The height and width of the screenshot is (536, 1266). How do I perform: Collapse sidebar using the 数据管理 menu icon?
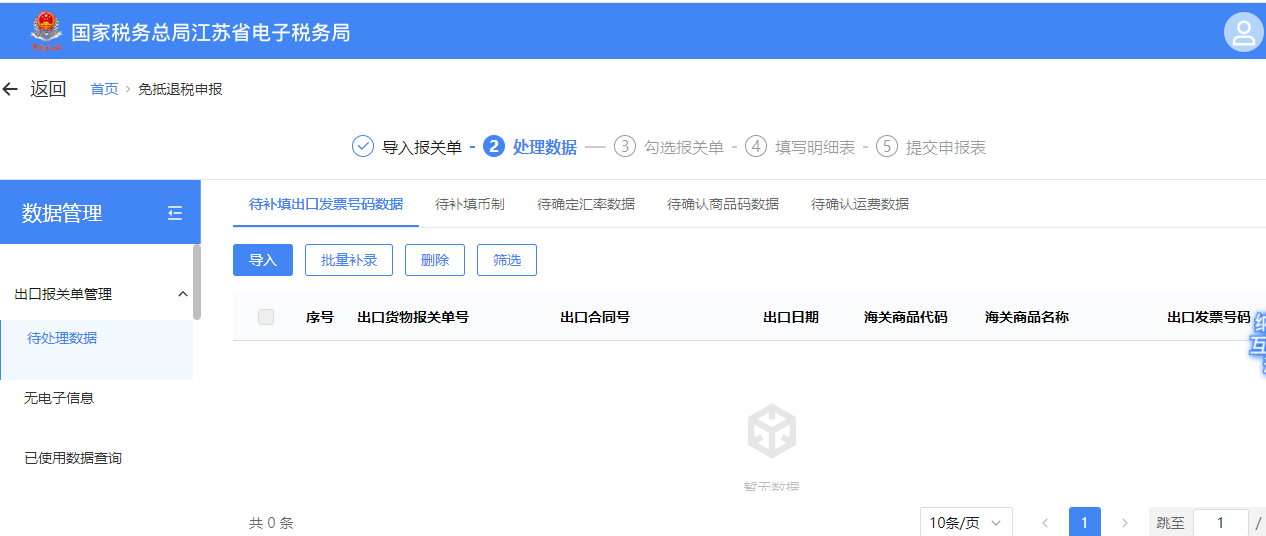[x=175, y=212]
